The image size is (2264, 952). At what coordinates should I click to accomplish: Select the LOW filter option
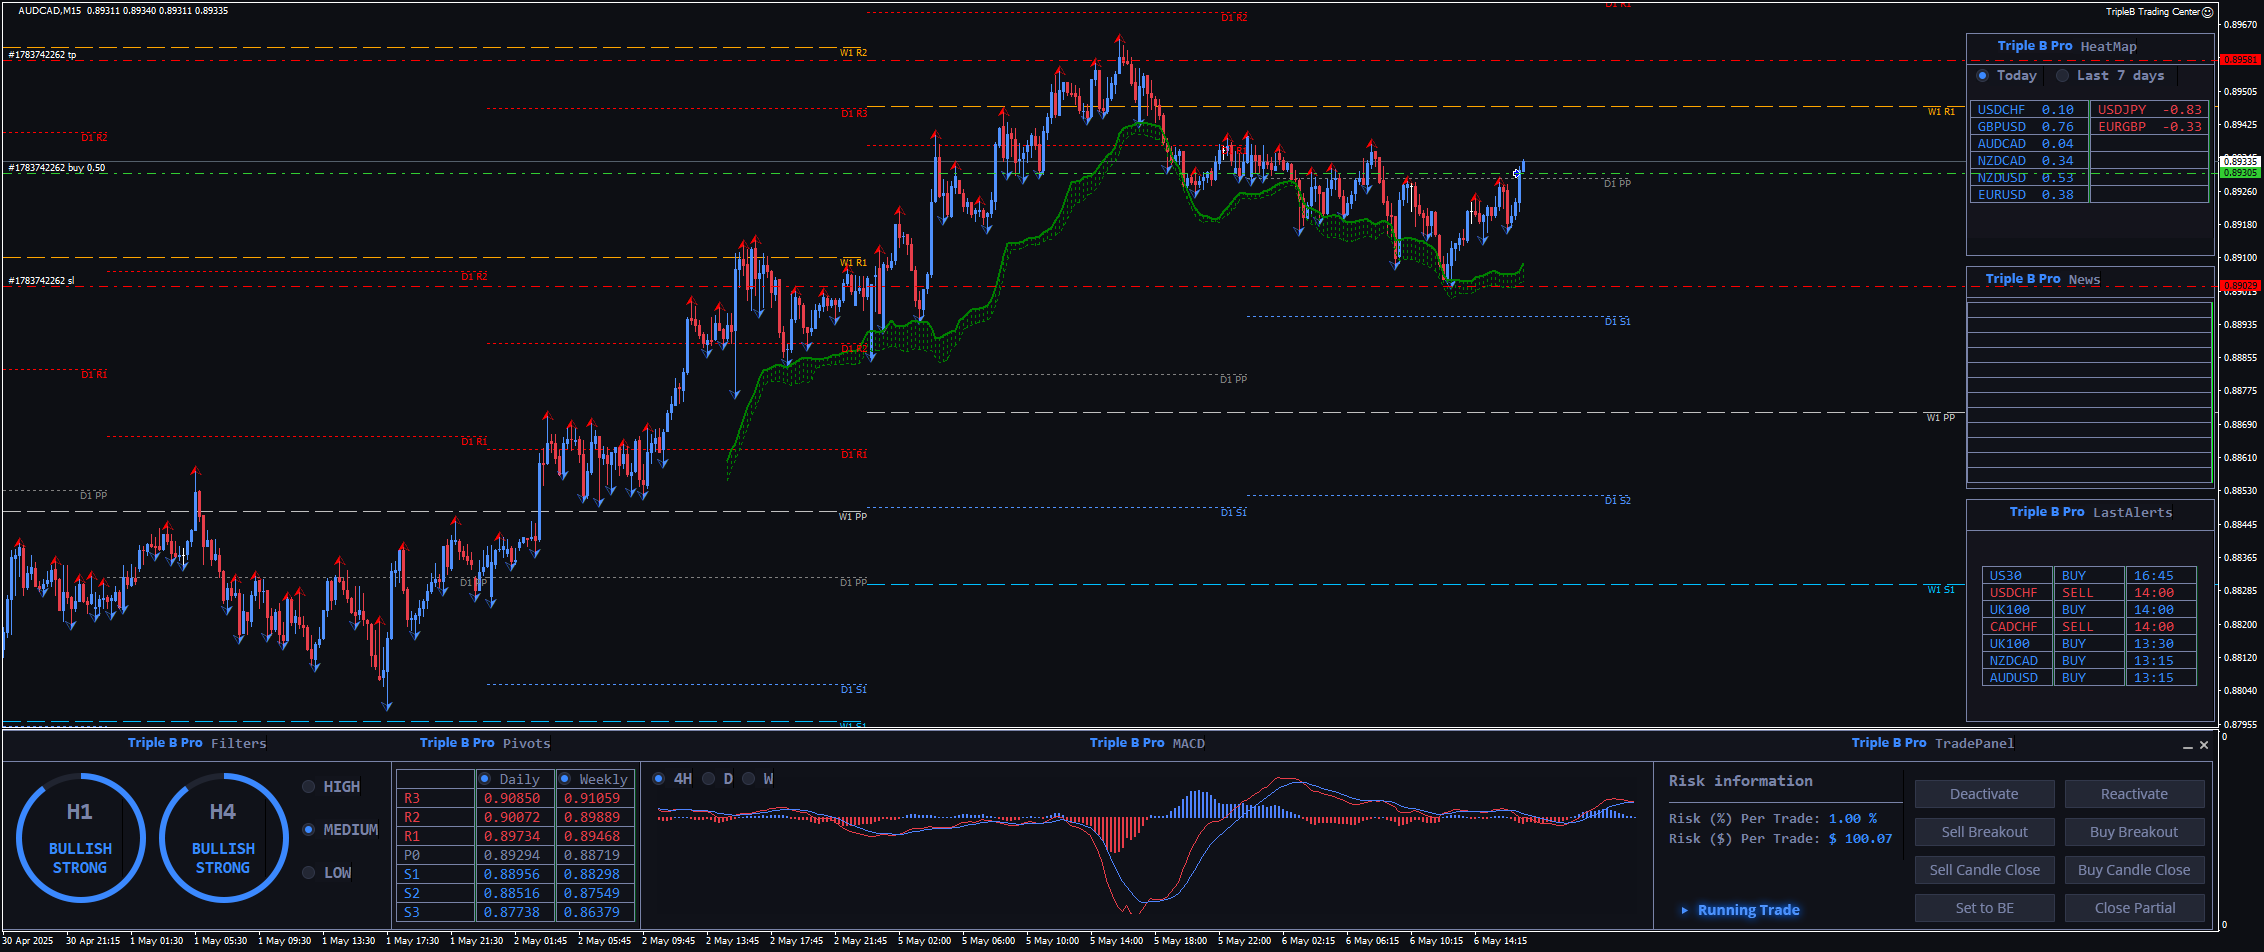(309, 873)
